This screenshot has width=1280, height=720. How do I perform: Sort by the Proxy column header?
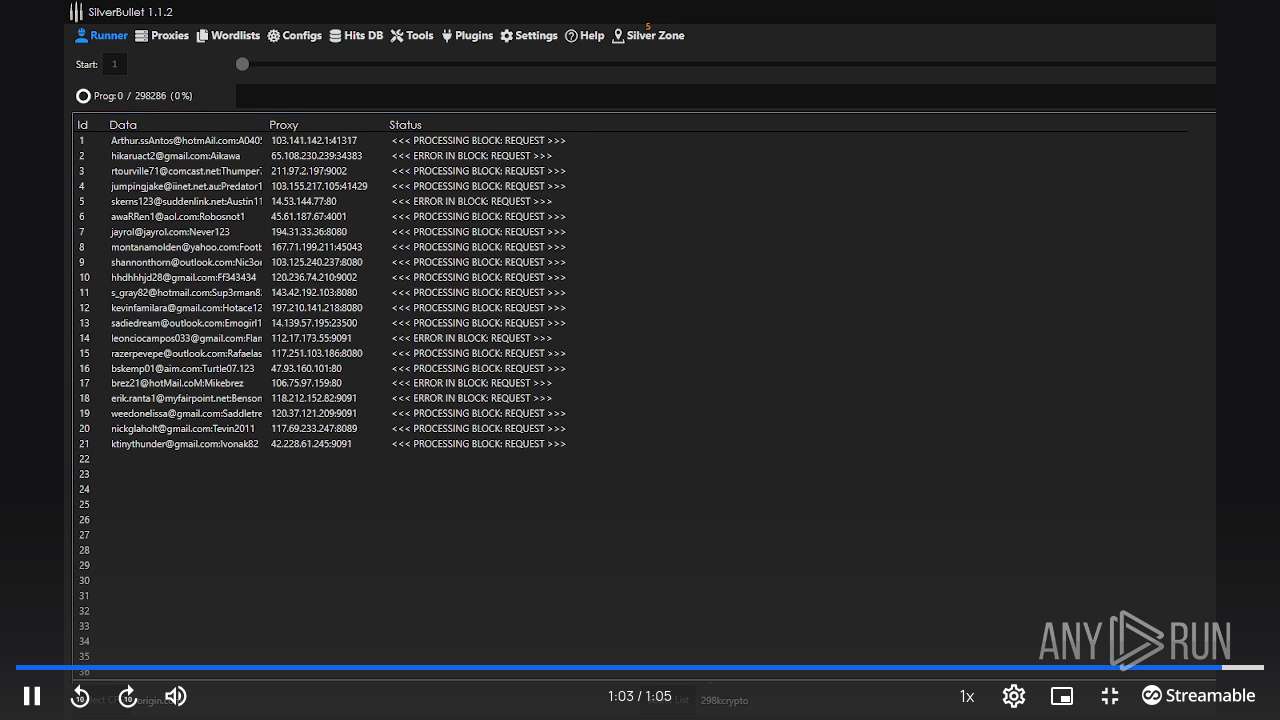point(284,125)
